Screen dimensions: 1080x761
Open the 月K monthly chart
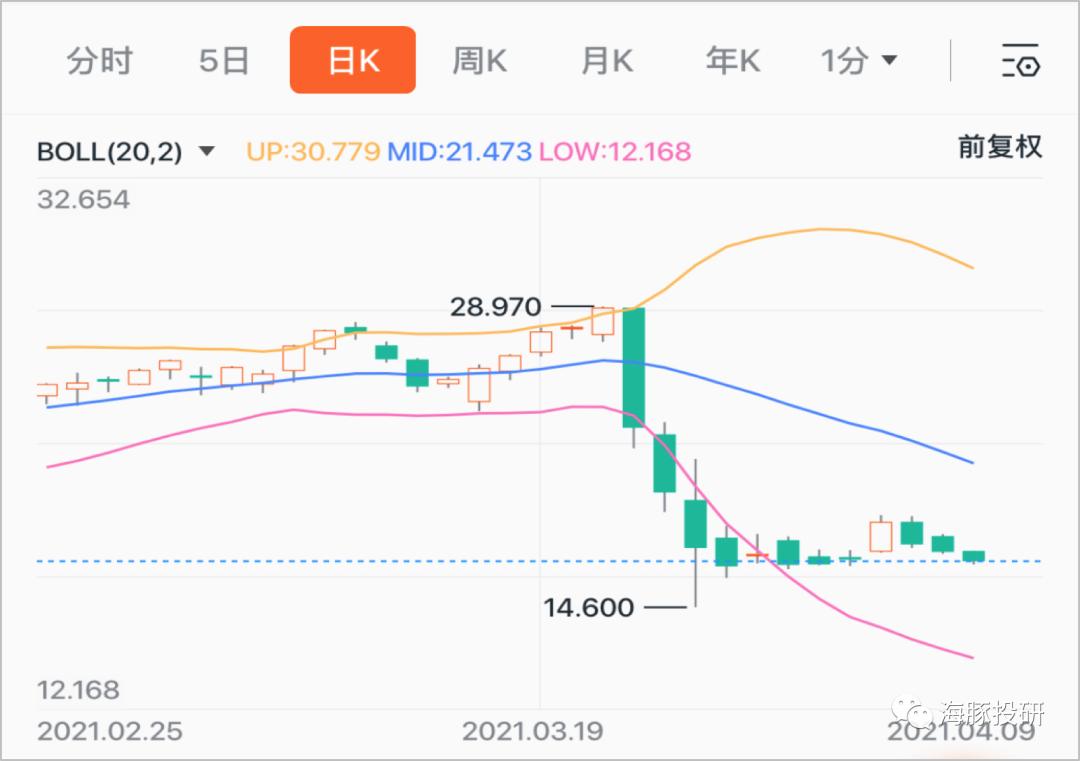coord(607,61)
